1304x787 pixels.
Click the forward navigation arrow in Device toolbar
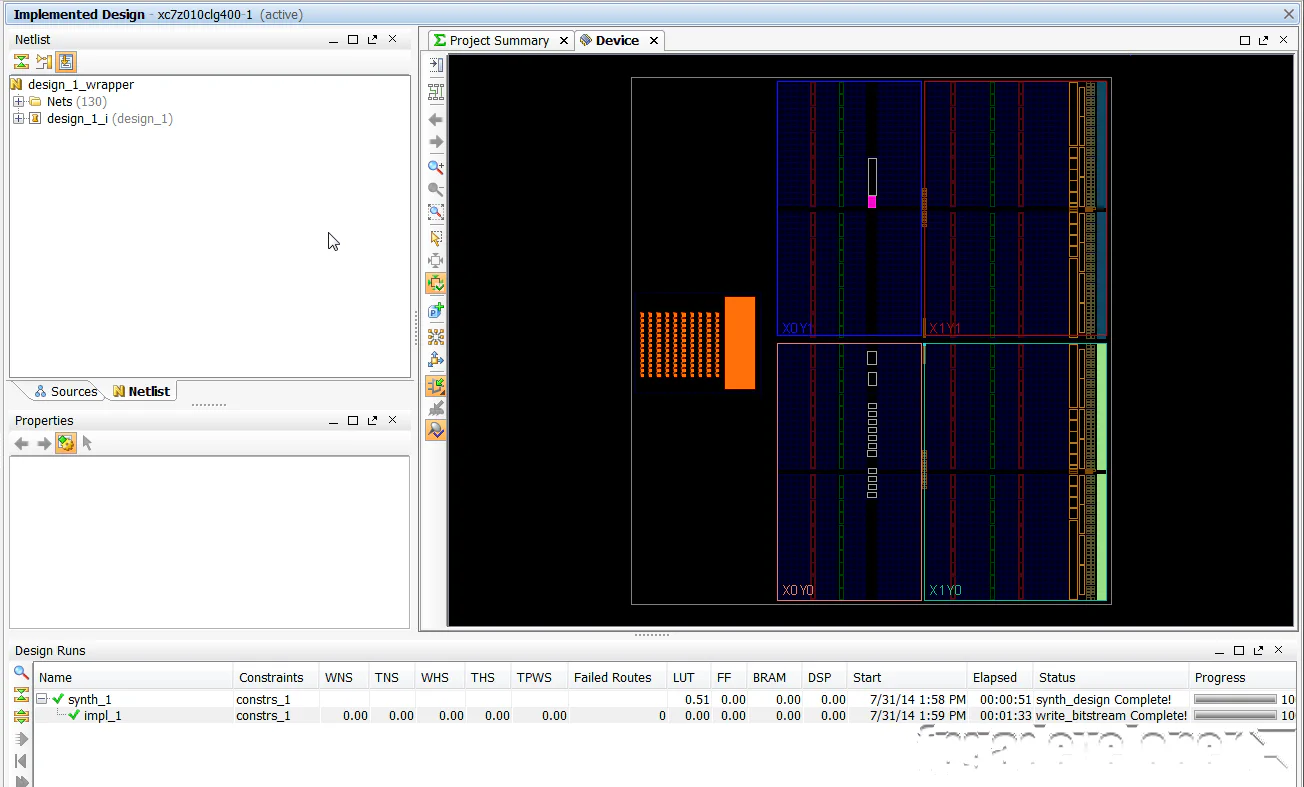click(435, 143)
